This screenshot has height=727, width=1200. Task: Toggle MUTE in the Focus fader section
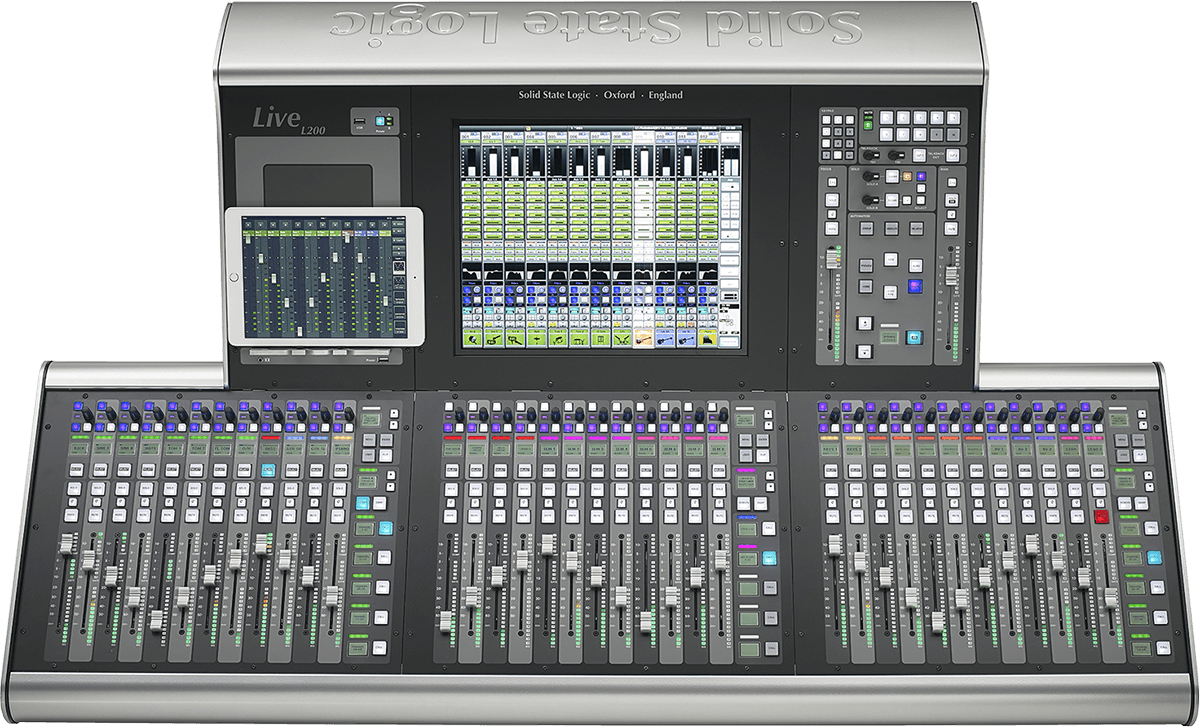(x=832, y=229)
